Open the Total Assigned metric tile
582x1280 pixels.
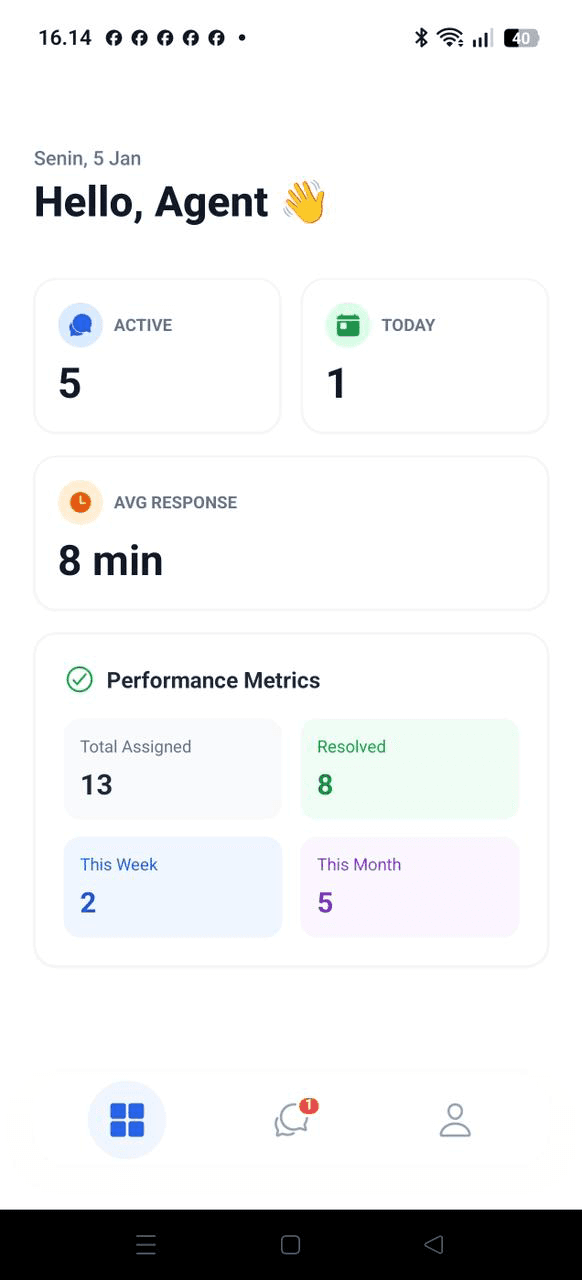click(x=172, y=768)
